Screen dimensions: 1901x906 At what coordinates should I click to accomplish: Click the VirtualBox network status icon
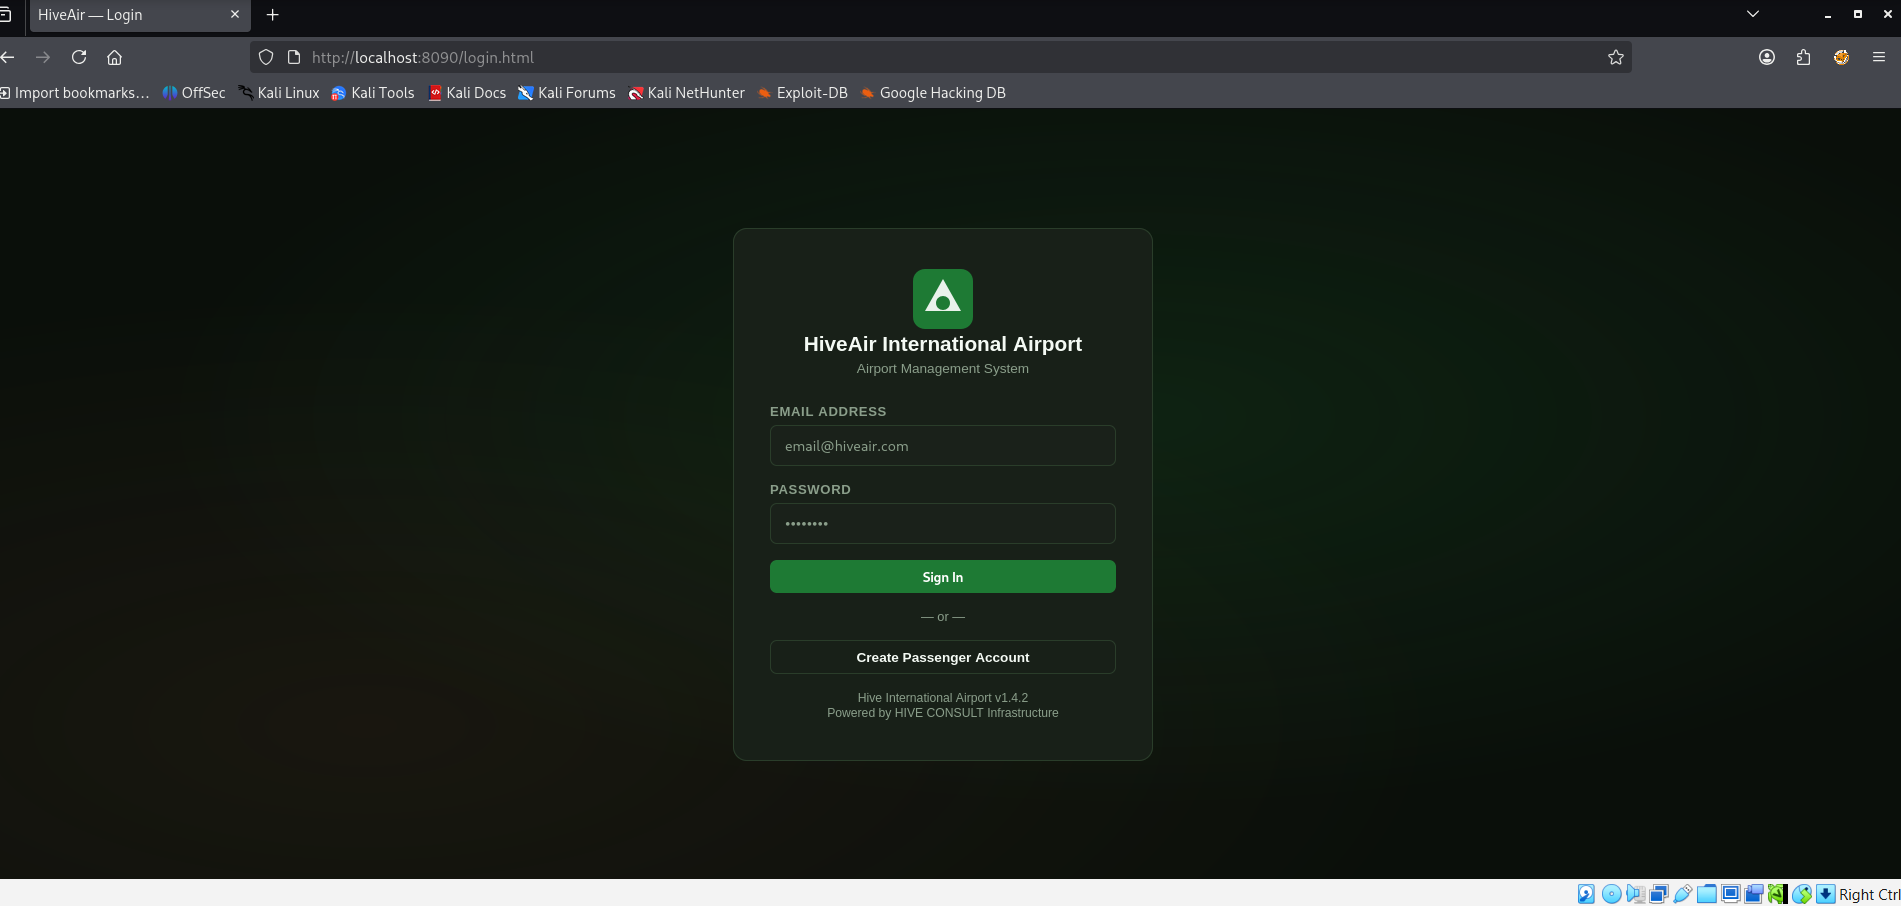[x=1659, y=894]
